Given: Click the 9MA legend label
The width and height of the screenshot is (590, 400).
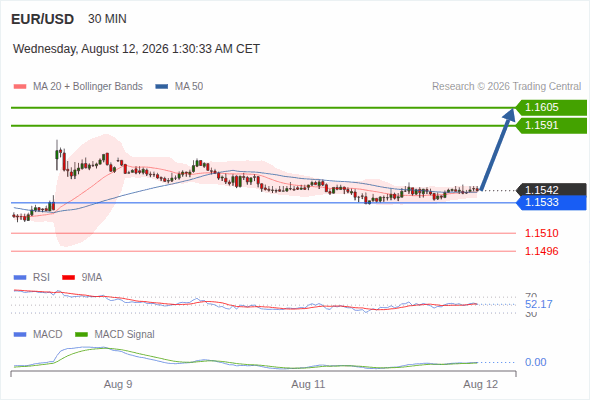Looking at the screenshot, I should coord(92,278).
